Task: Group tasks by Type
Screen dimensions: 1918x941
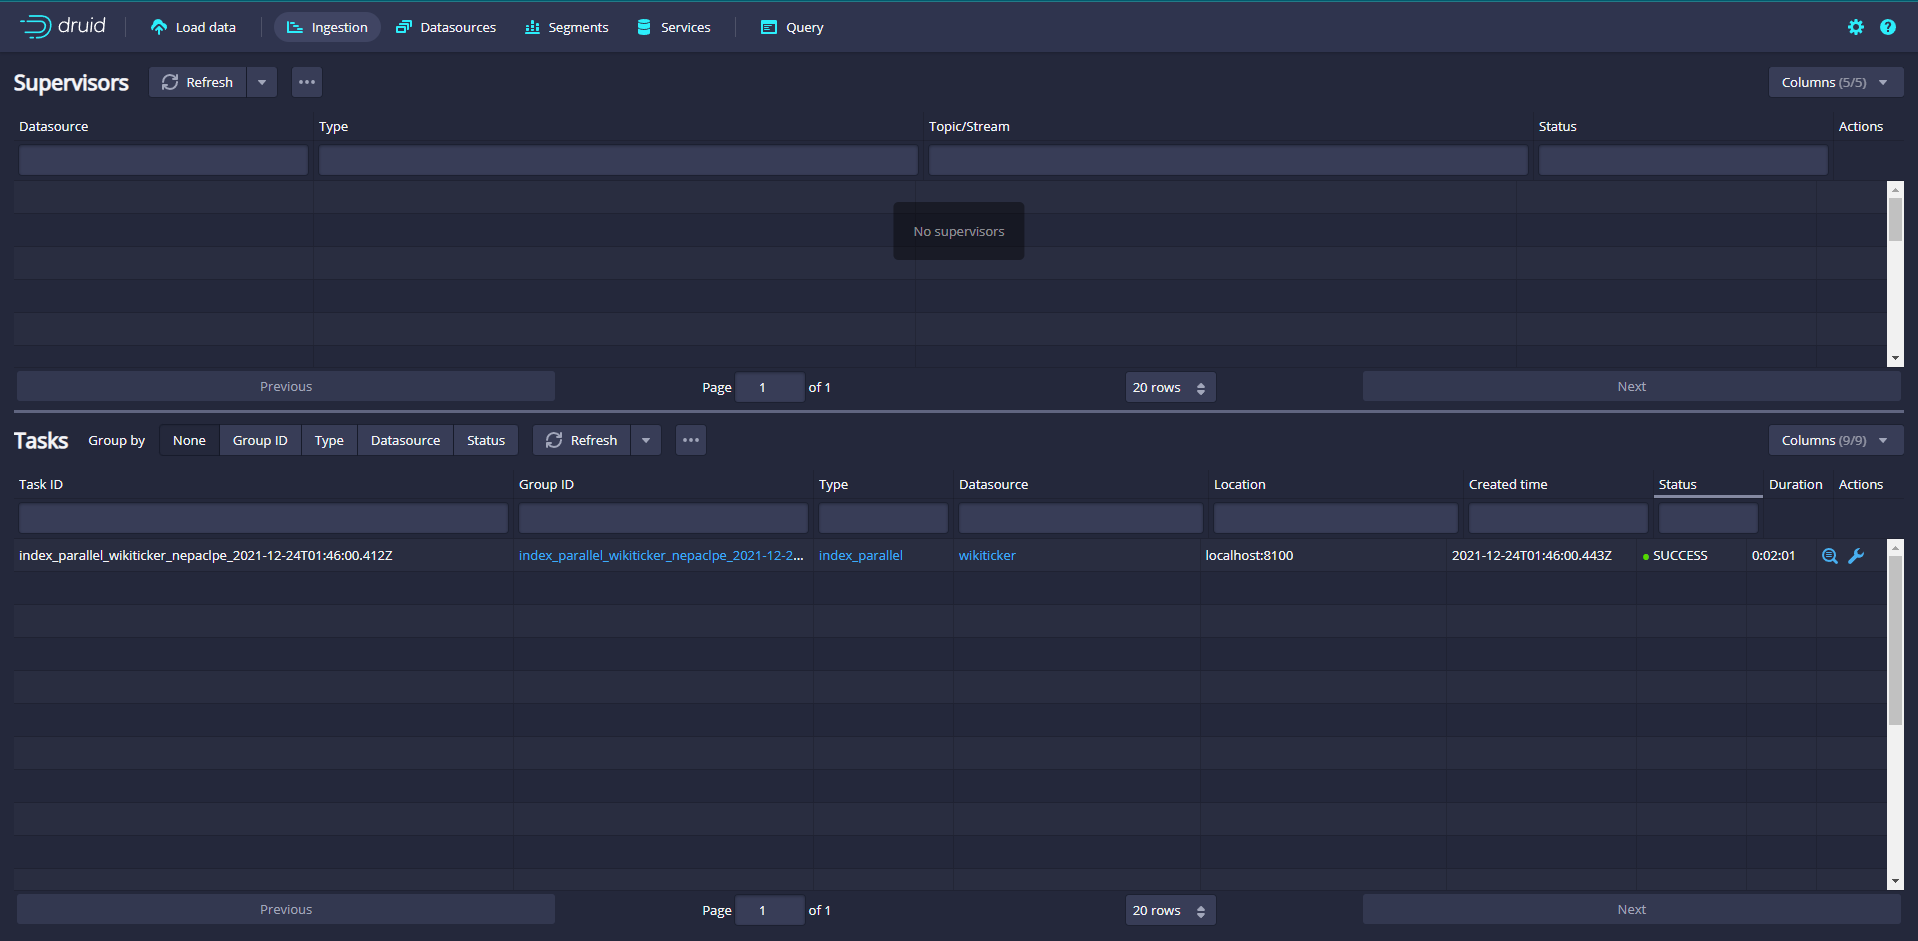Action: (x=329, y=440)
